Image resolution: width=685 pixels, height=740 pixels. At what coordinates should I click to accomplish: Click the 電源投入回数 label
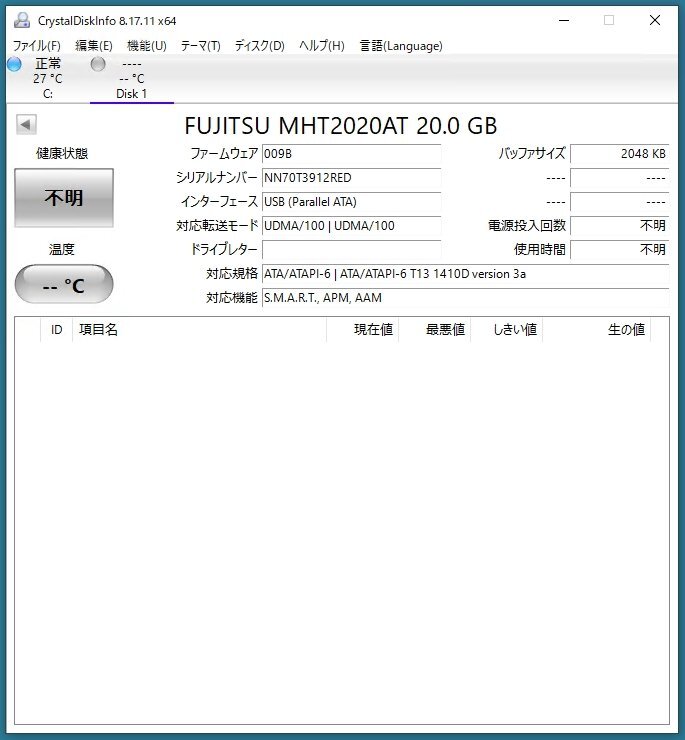527,226
